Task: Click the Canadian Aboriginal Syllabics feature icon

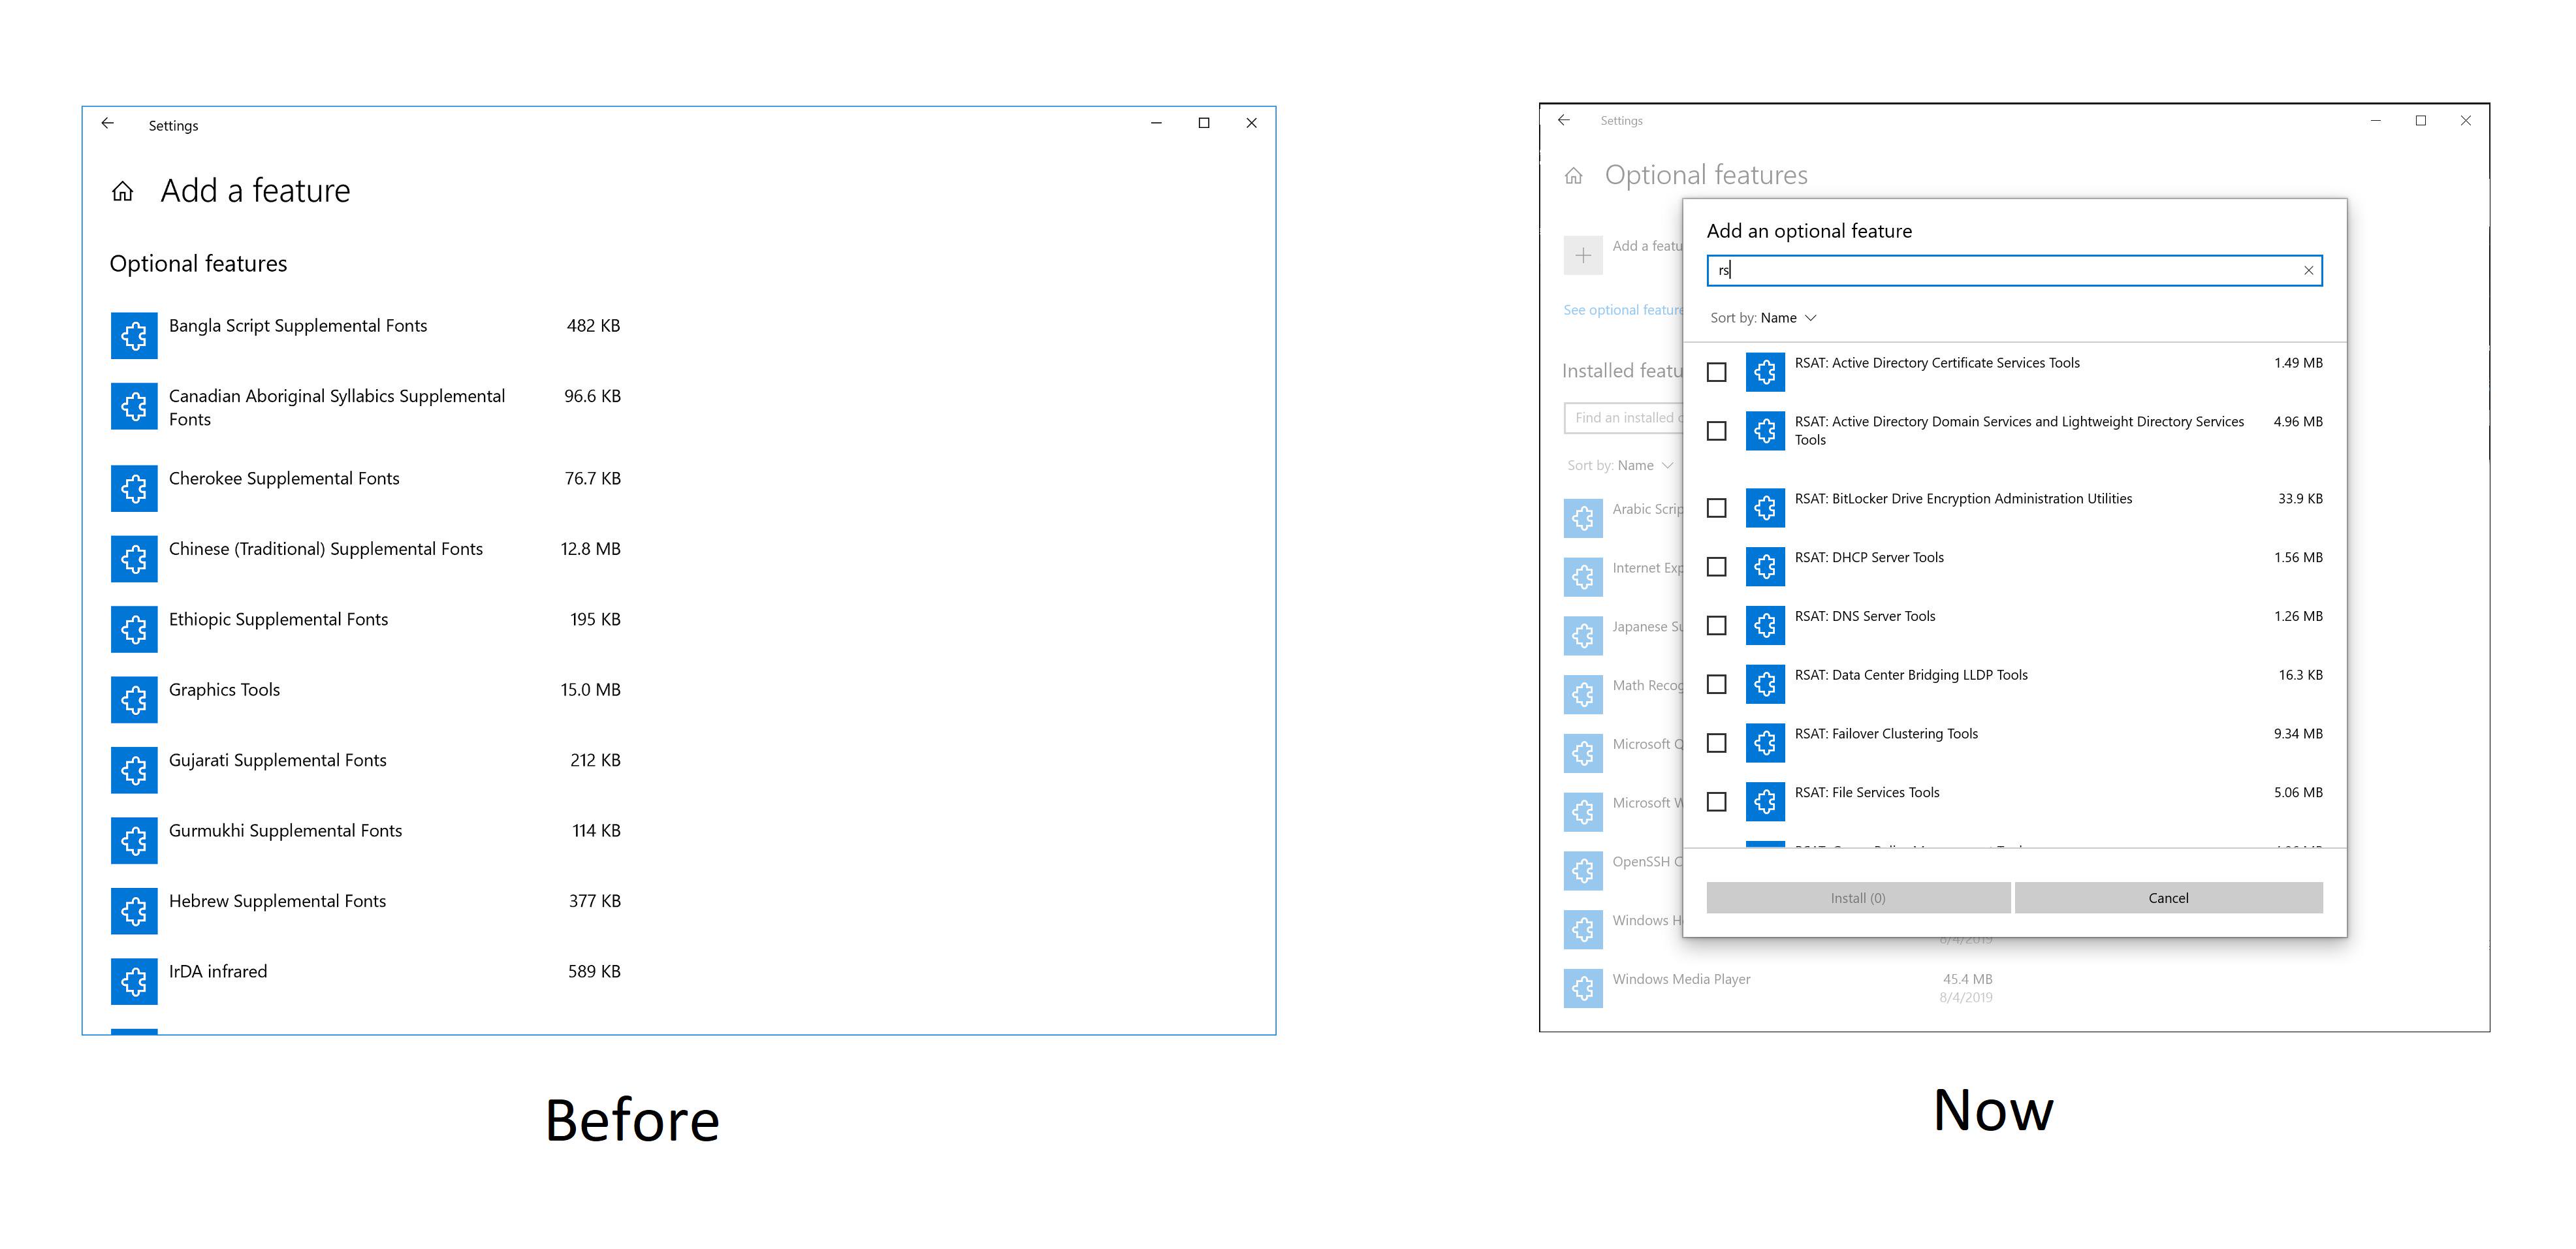Action: 134,406
